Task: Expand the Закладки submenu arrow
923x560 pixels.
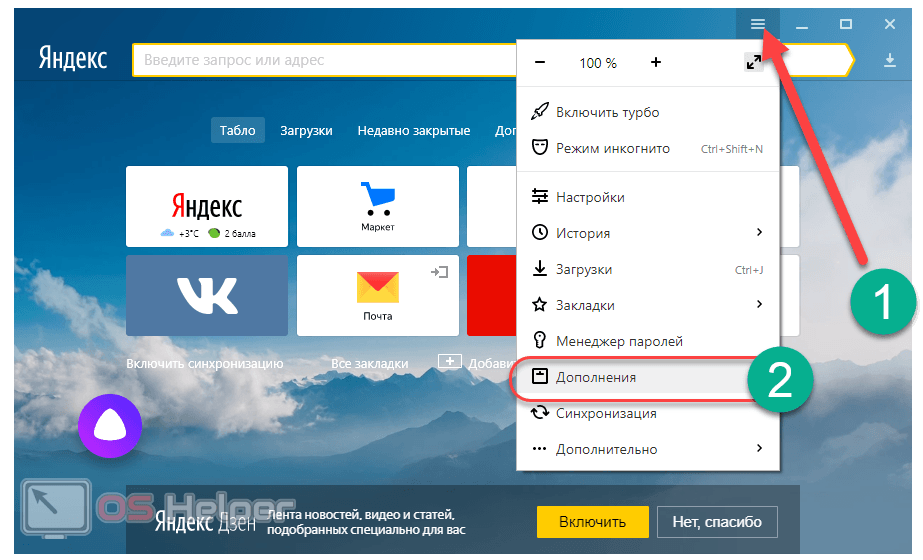Action: [759, 304]
